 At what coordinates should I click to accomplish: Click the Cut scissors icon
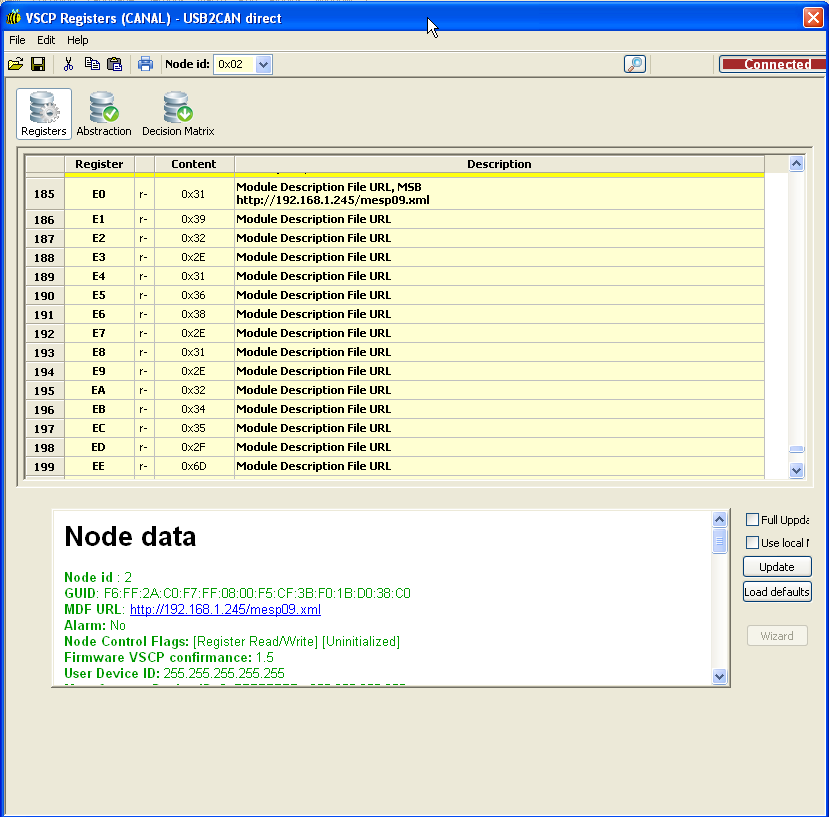[x=68, y=64]
